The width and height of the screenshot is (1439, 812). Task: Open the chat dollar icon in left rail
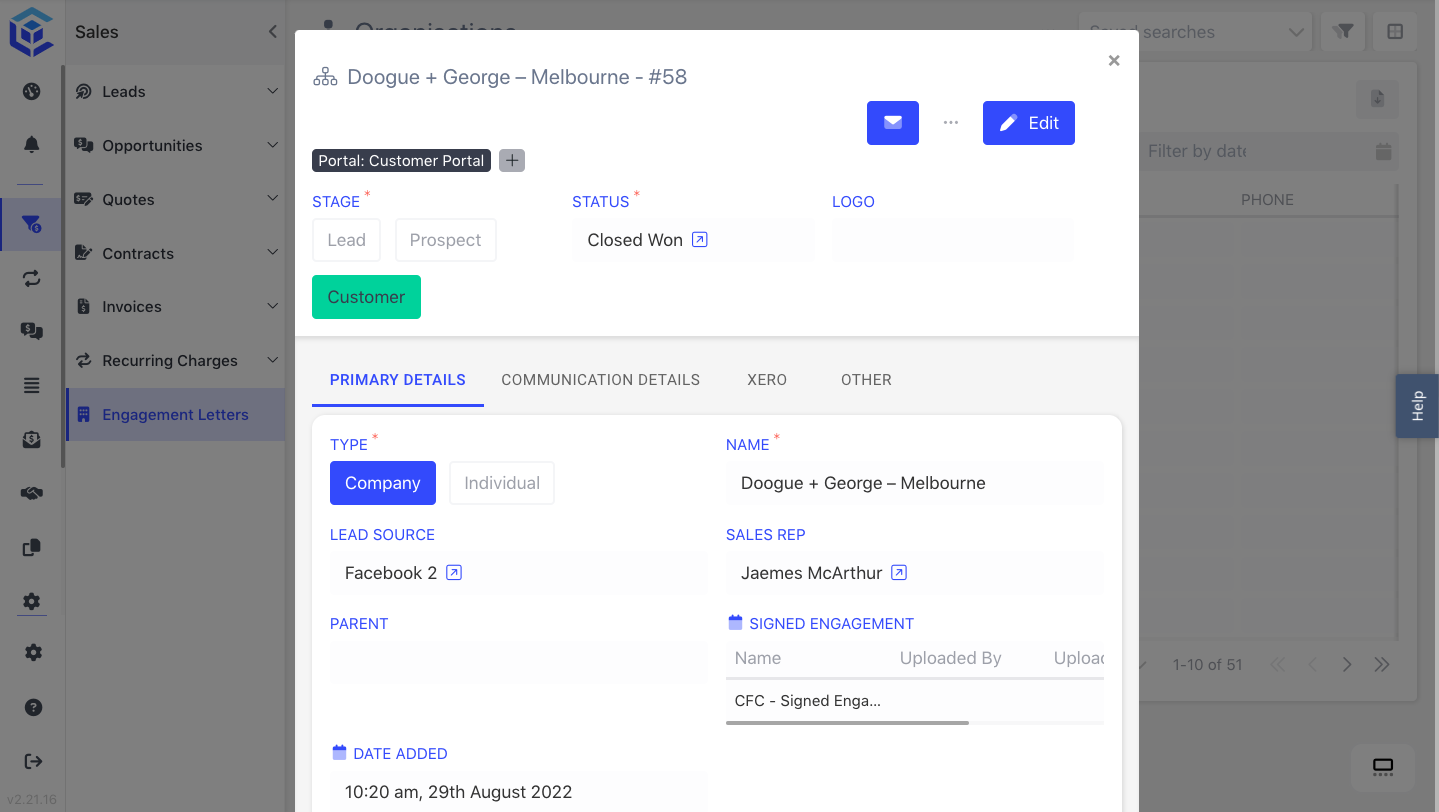pyautogui.click(x=32, y=331)
